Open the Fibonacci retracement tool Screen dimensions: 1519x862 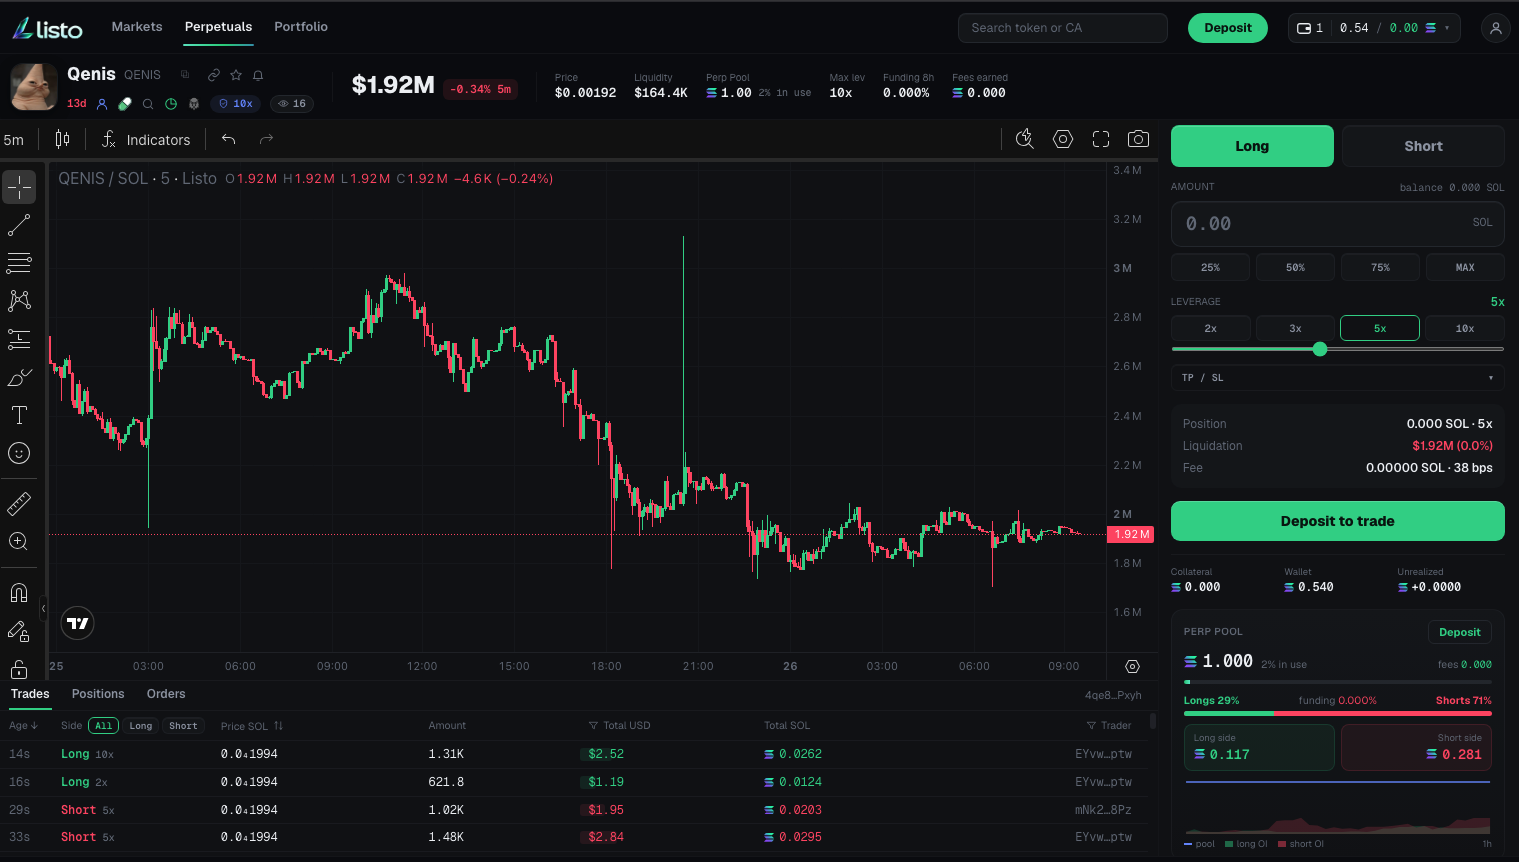(19, 263)
